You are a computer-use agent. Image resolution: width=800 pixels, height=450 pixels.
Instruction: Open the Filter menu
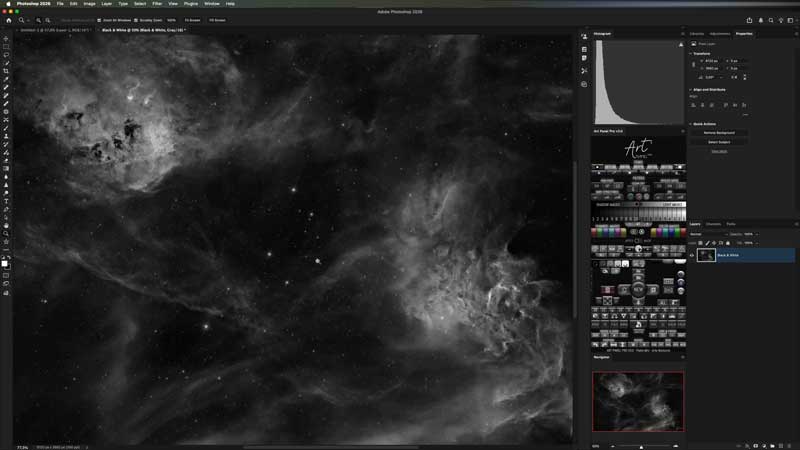click(157, 4)
